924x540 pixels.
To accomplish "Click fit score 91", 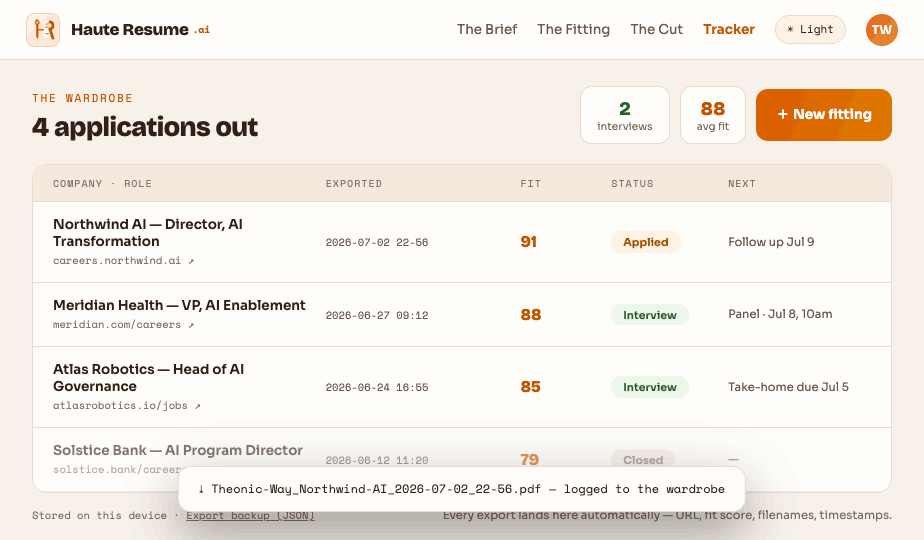I will 529,242.
